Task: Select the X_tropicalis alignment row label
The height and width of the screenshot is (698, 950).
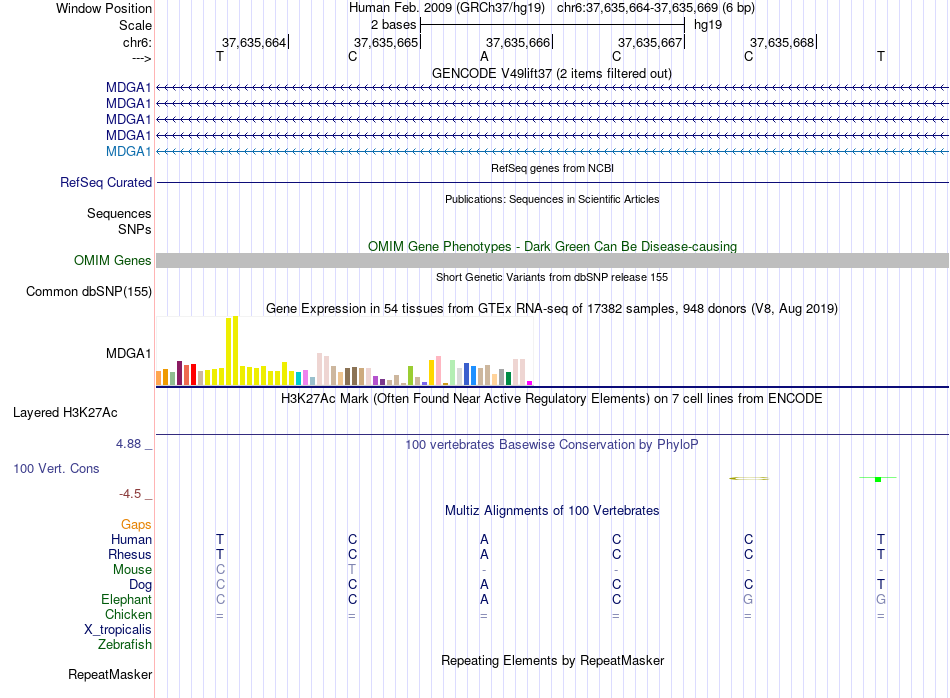Action: (118, 630)
